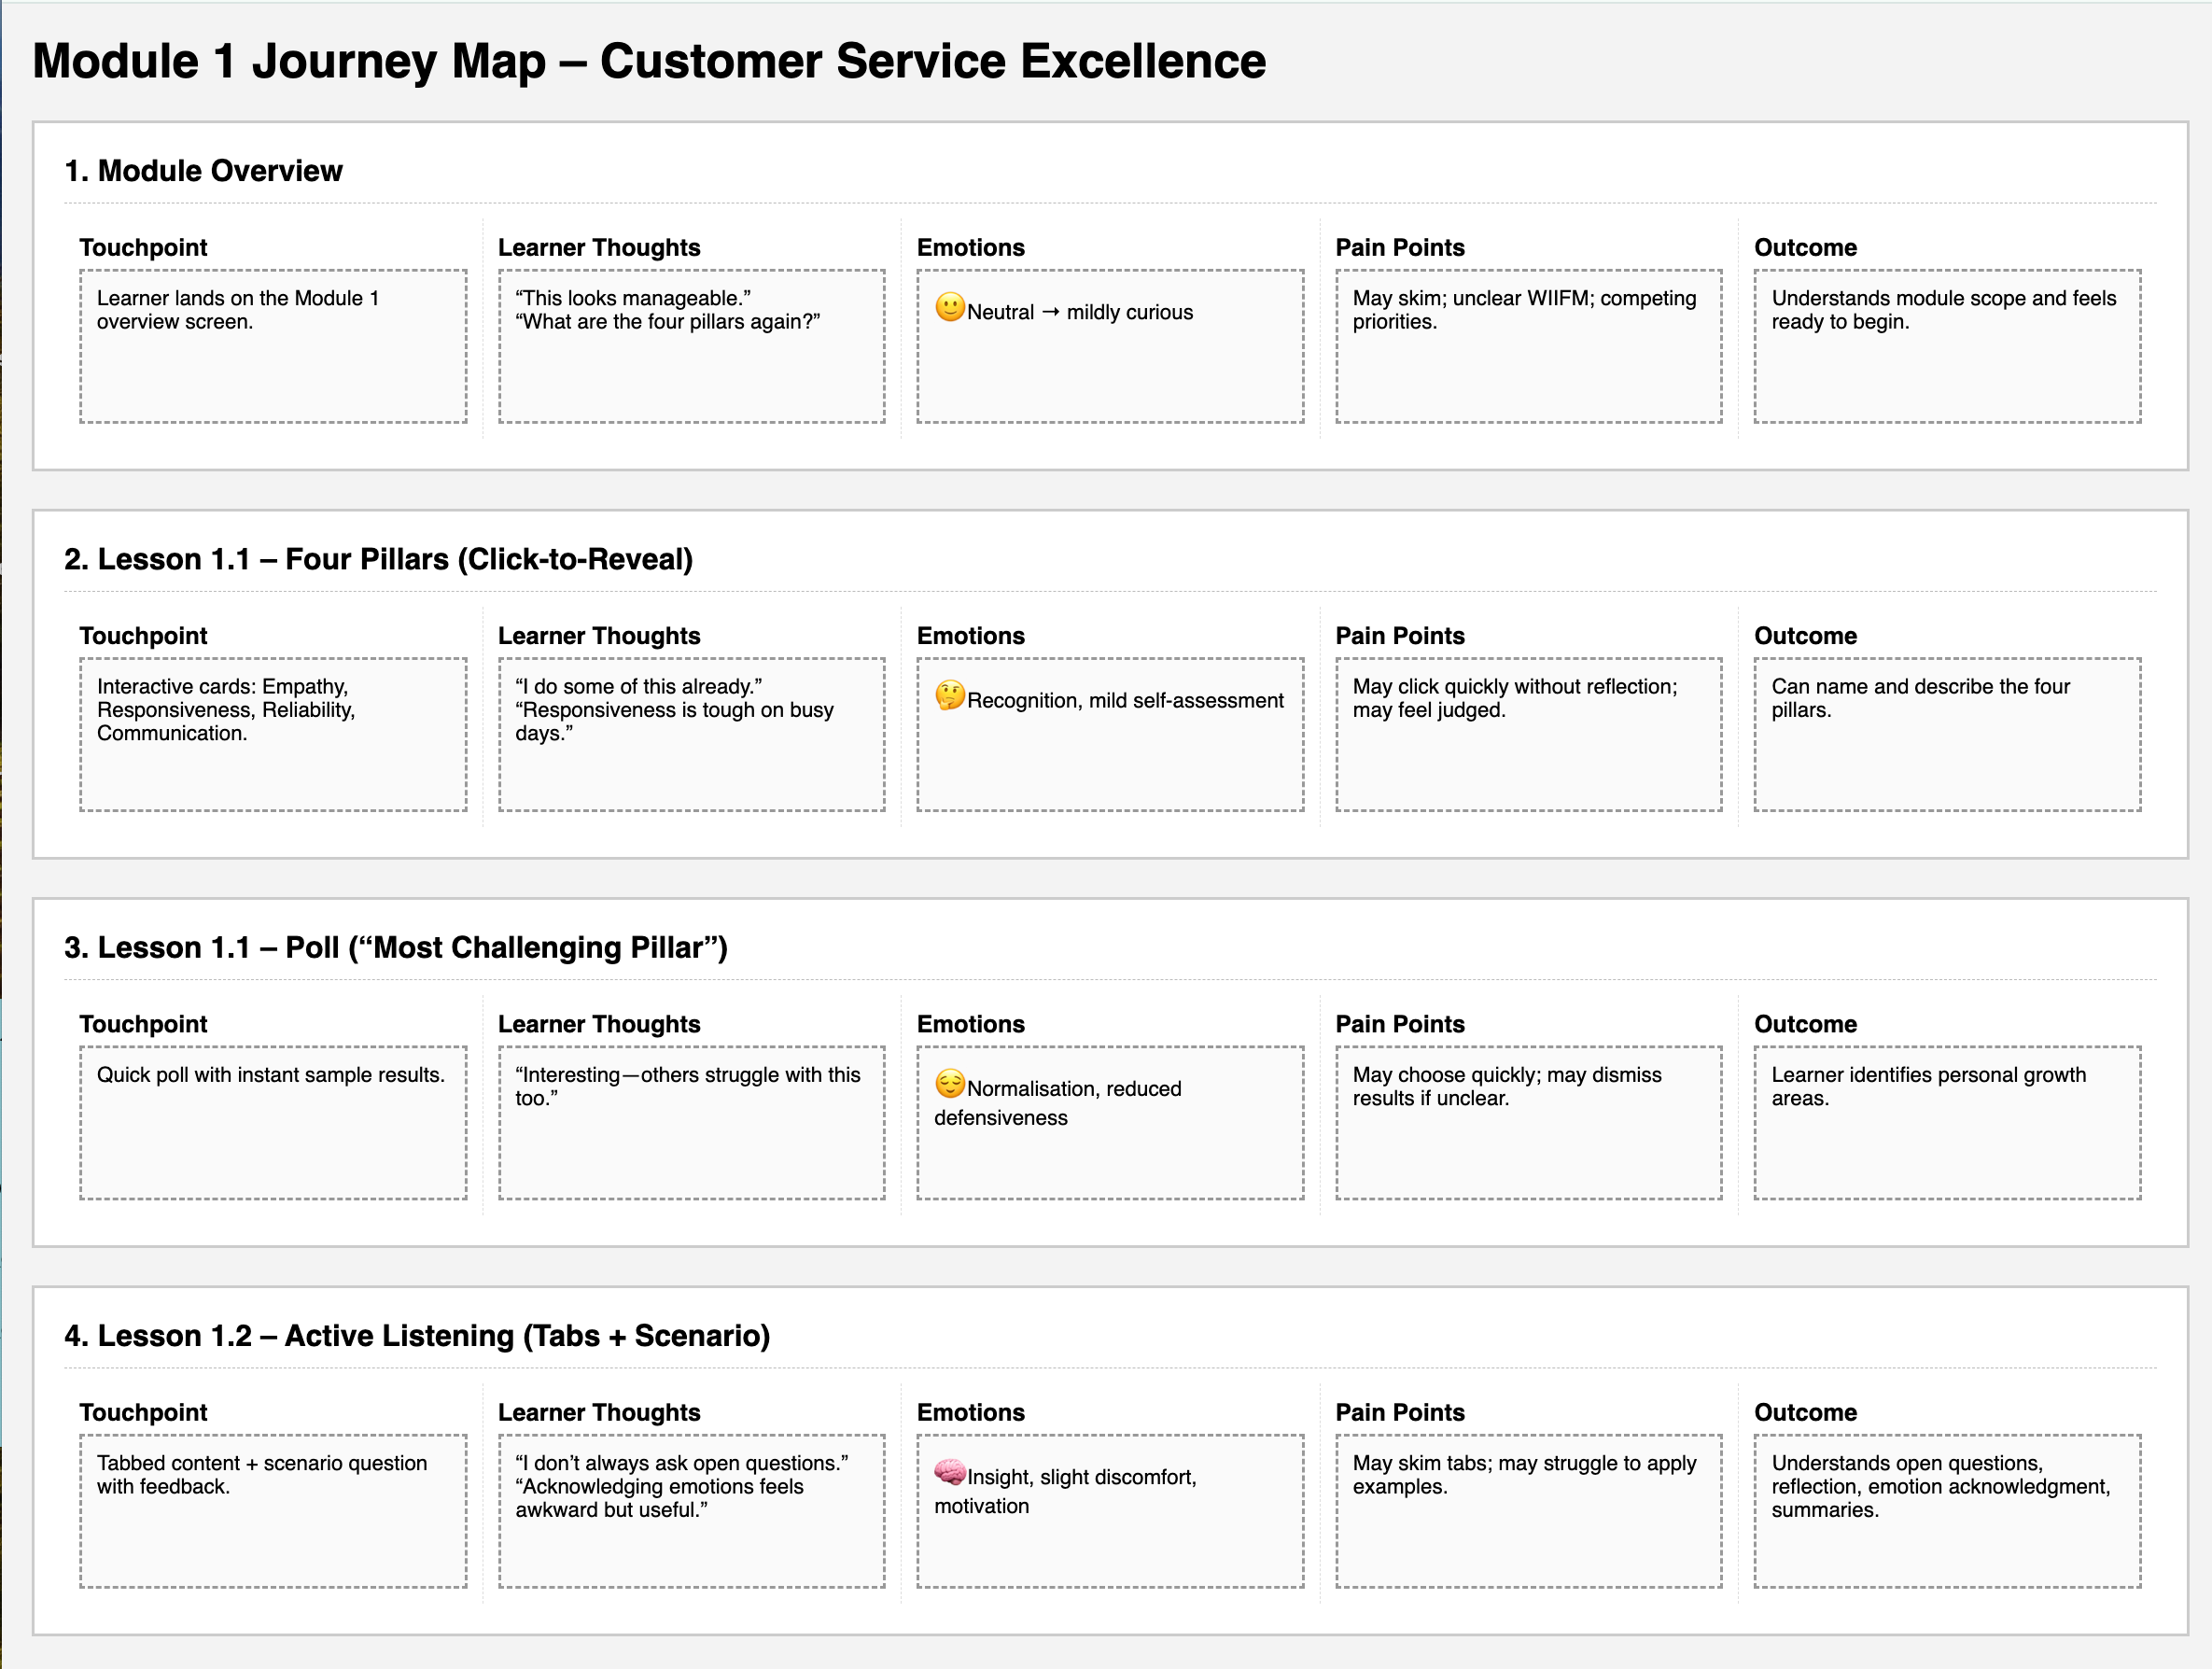Click the 'Lesson 1.1 – Poll' section heading
2212x1669 pixels.
tap(395, 947)
